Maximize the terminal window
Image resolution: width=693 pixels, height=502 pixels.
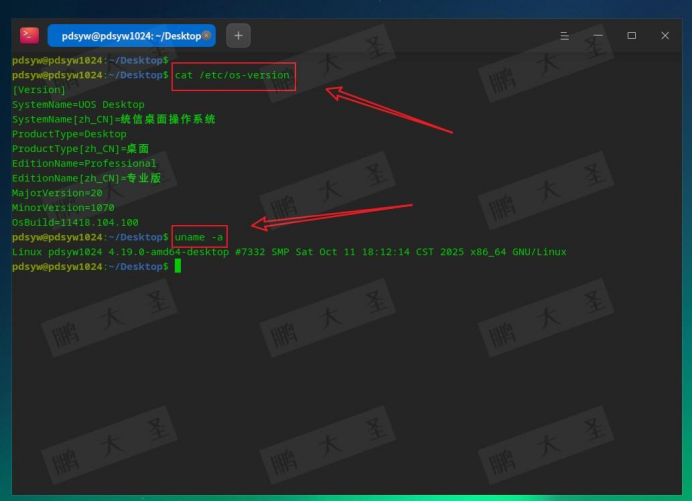632,36
